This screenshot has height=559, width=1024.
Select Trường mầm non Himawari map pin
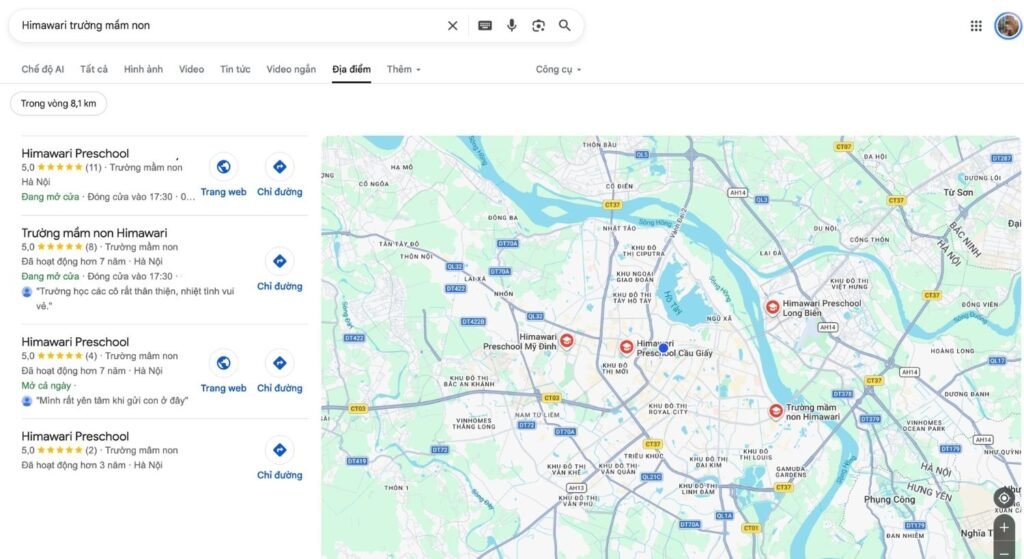point(775,411)
